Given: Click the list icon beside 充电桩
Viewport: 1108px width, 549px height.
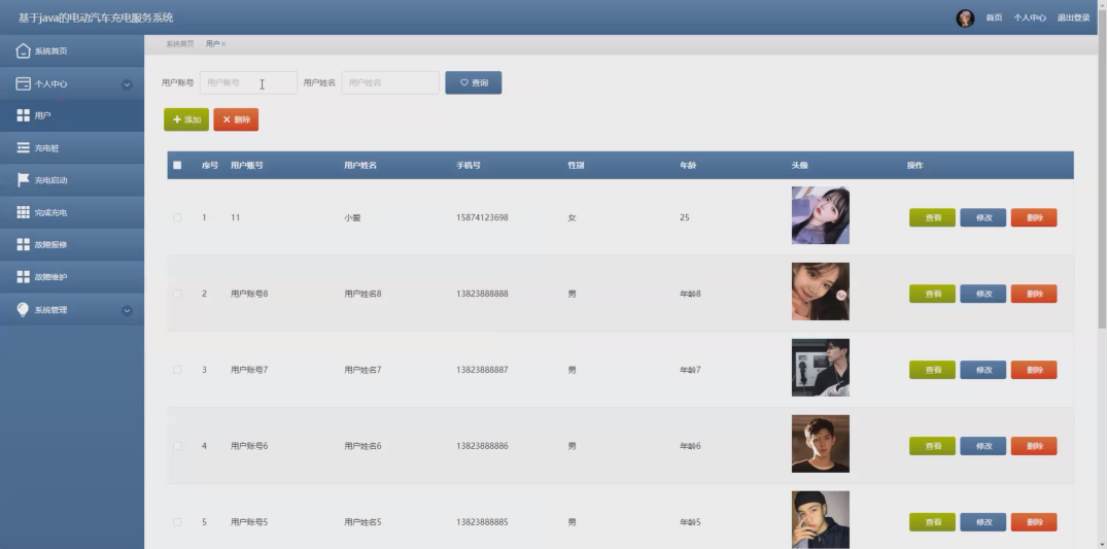Looking at the screenshot, I should click(23, 148).
